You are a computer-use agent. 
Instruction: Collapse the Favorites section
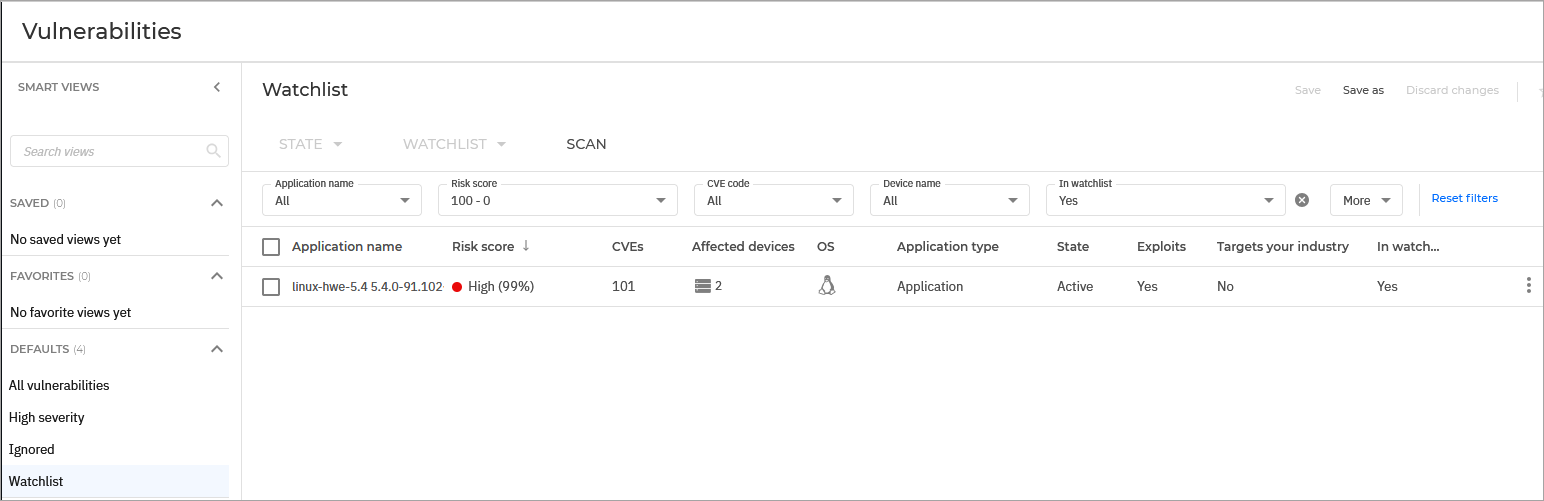tap(217, 276)
